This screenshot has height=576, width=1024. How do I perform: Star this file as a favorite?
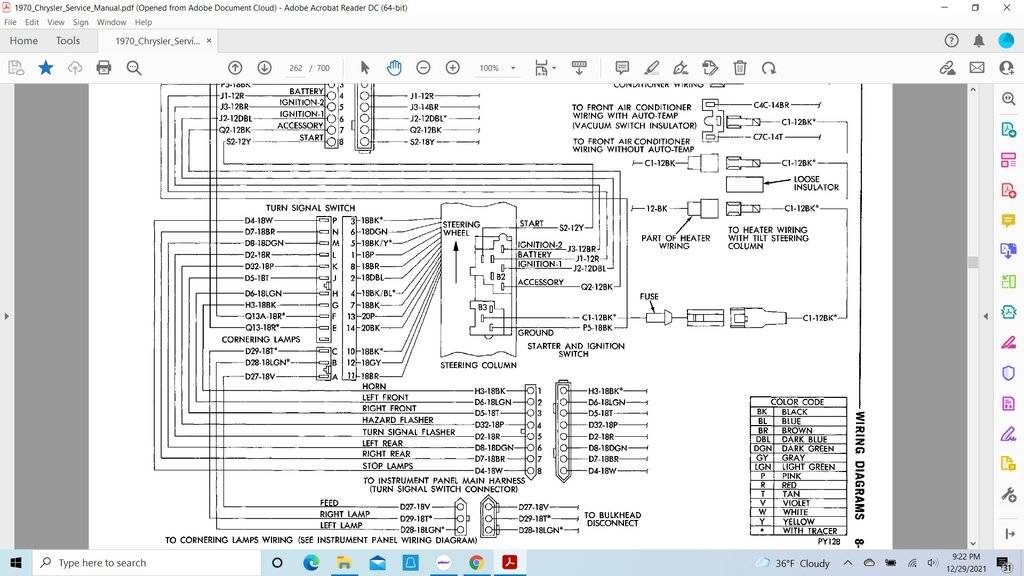tap(46, 68)
